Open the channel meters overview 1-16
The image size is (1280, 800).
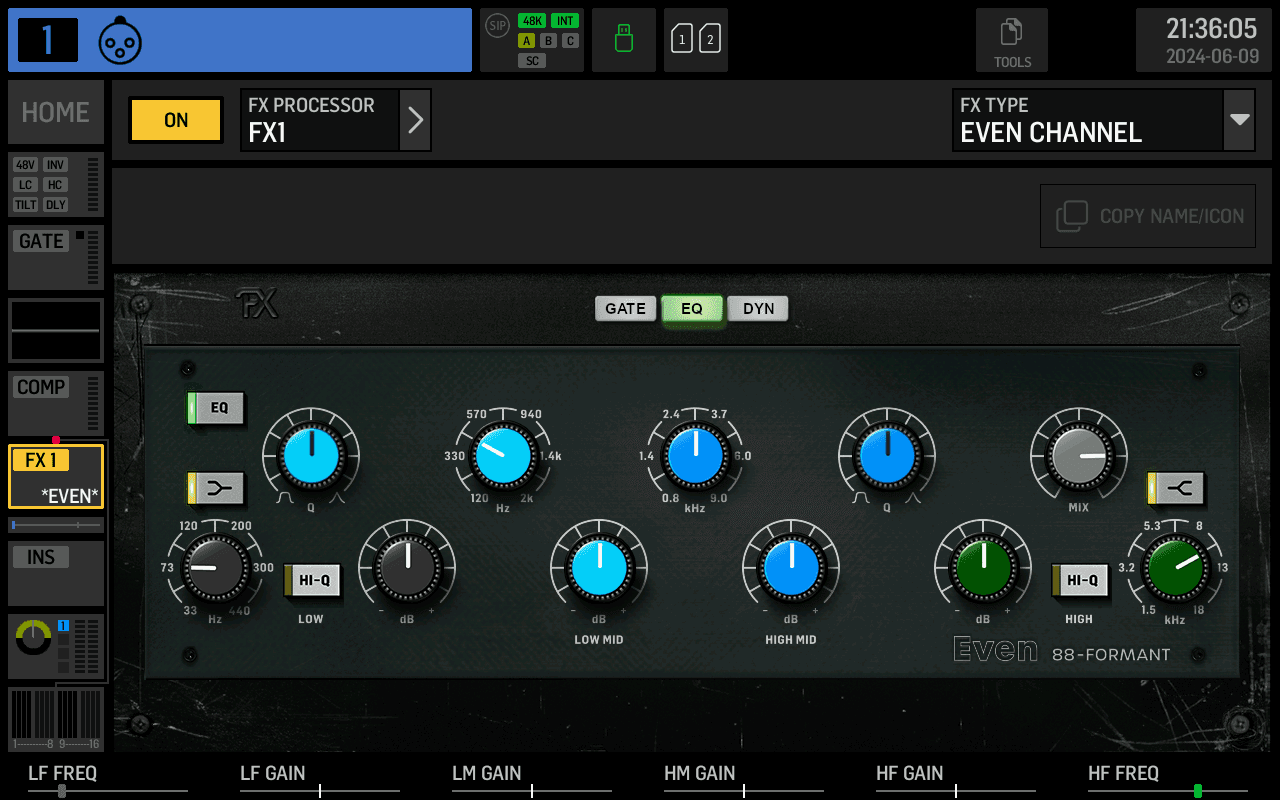[x=56, y=719]
